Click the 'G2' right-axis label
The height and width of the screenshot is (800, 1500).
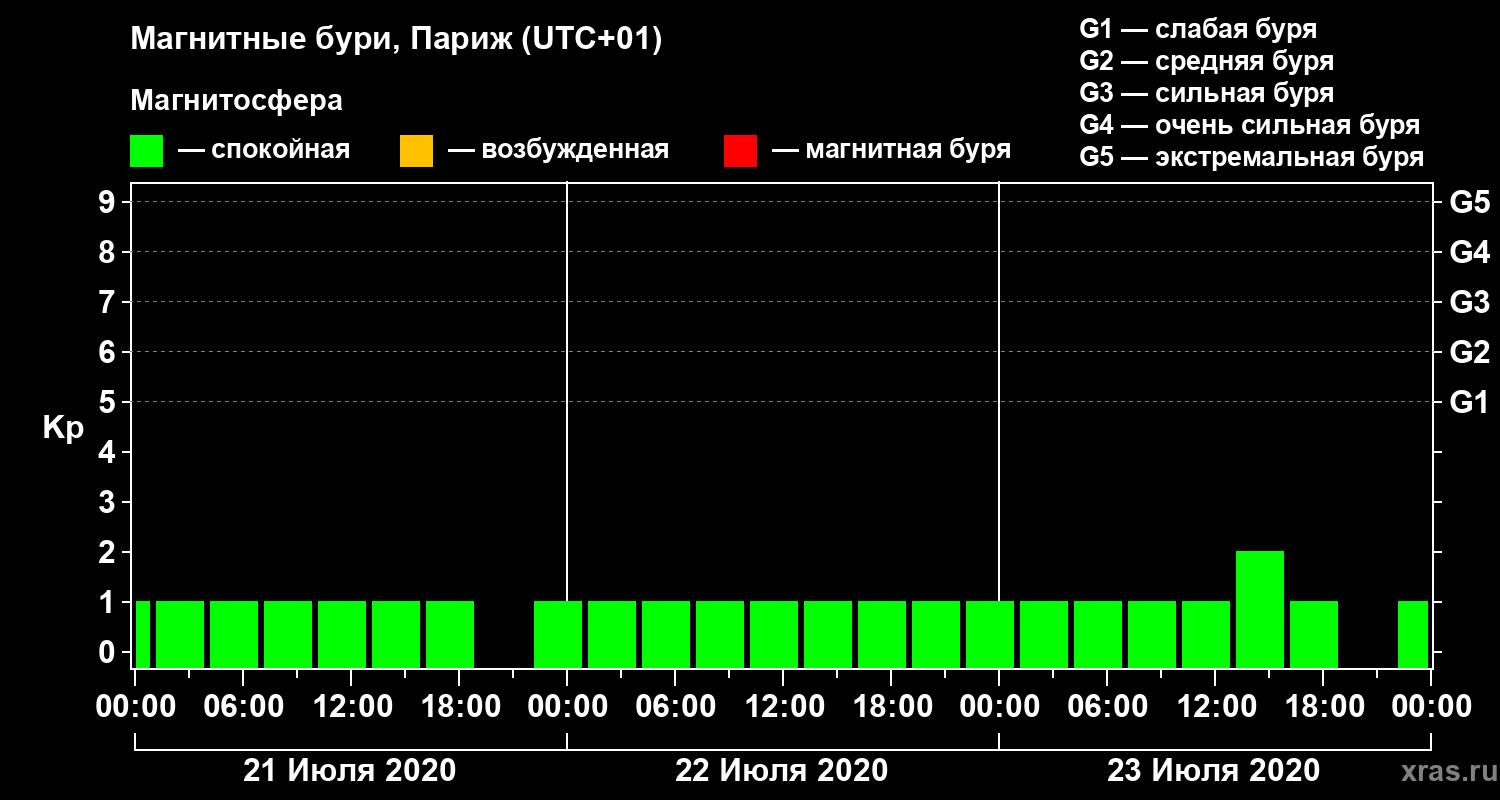pos(1469,352)
